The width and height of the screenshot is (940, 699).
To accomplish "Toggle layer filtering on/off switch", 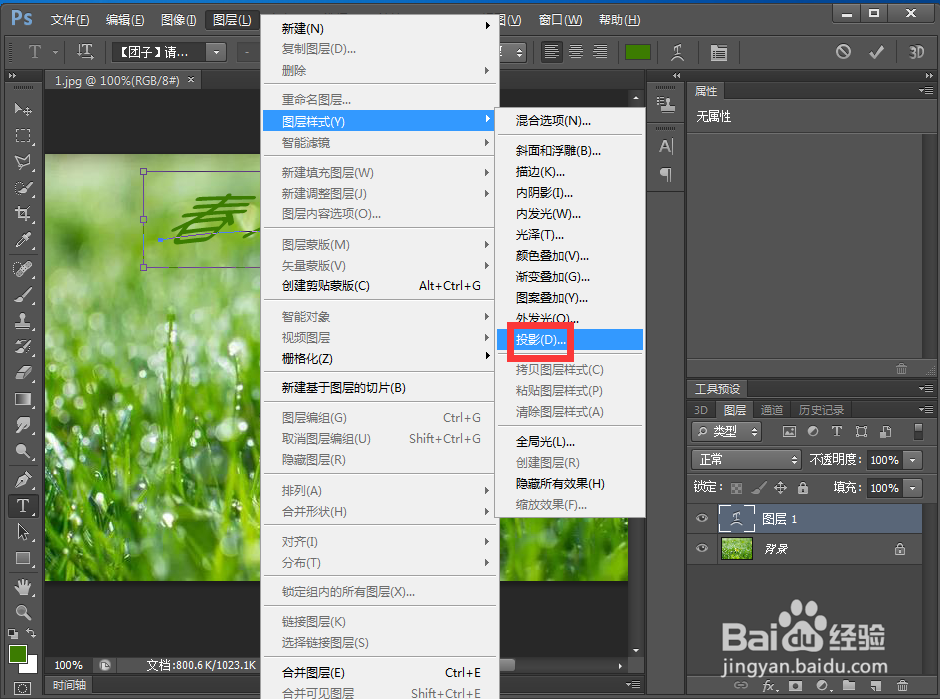I will 918,431.
